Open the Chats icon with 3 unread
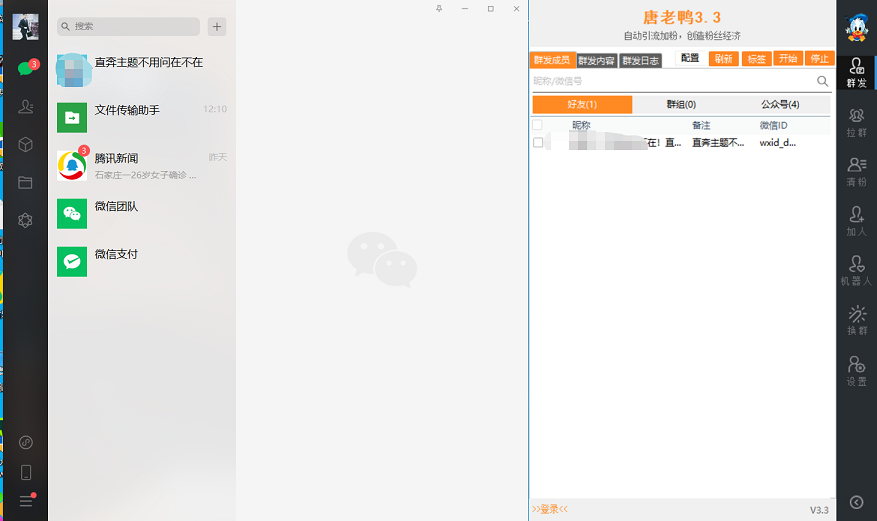The image size is (877, 521). tap(26, 68)
